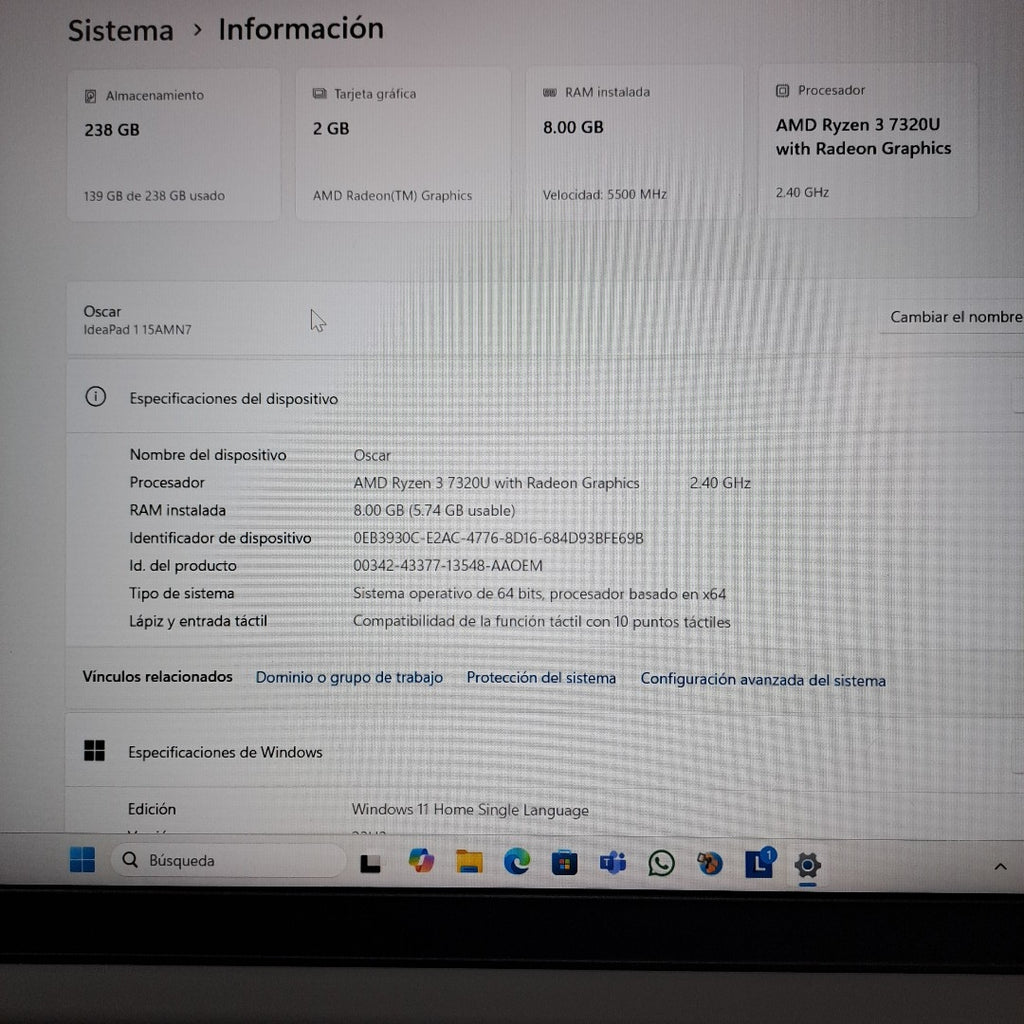The height and width of the screenshot is (1024, 1024).
Task: Open the Windows Start menu
Action: (x=82, y=860)
